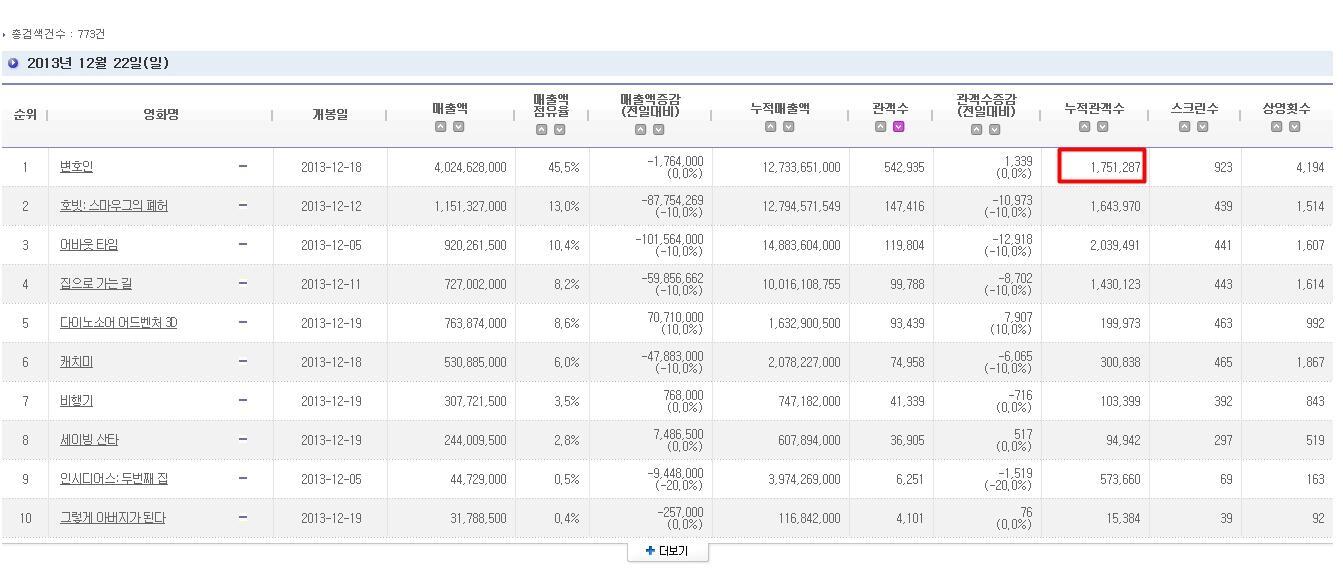The height and width of the screenshot is (579, 1343).
Task: Click the 순위 column header
Action: 25,115
